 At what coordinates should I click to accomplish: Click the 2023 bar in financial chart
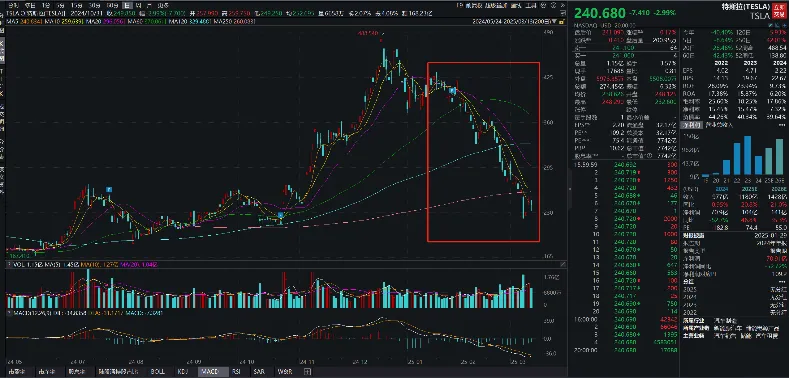(x=748, y=155)
